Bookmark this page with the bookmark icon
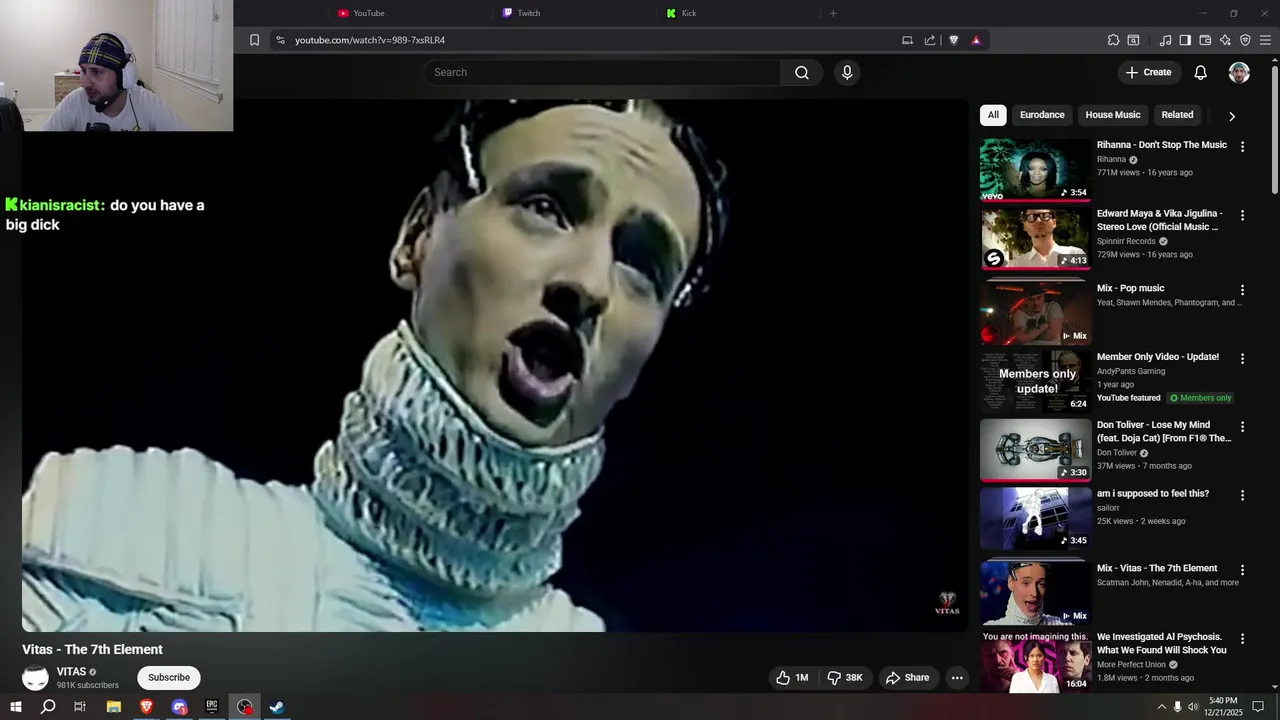Image resolution: width=1280 pixels, height=720 pixels. (x=254, y=40)
